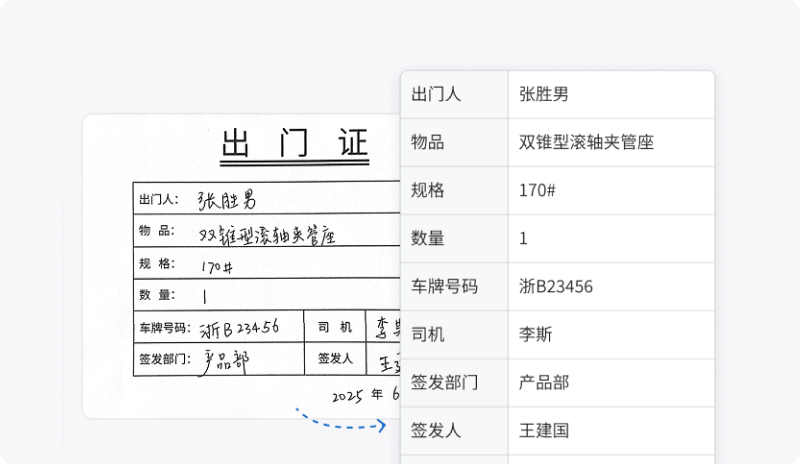
Task: Click the 出门证 title on the form
Action: click(x=295, y=146)
